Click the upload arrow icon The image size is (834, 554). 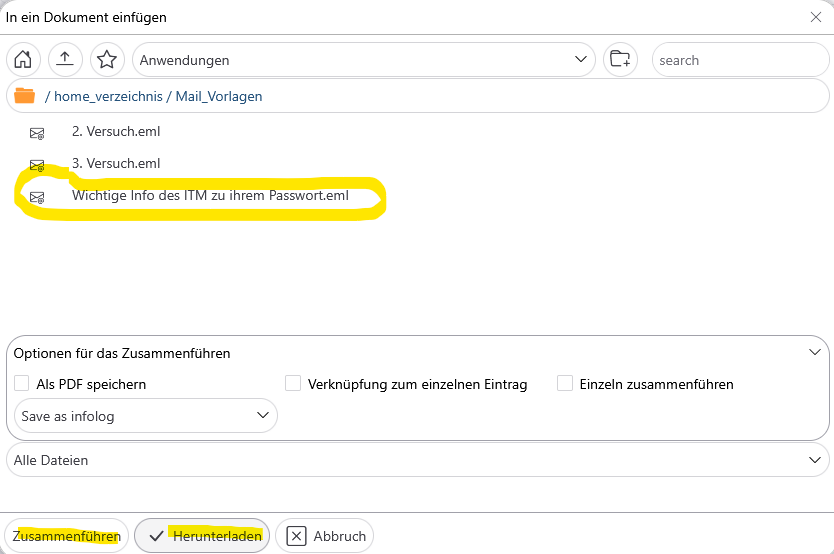point(65,60)
